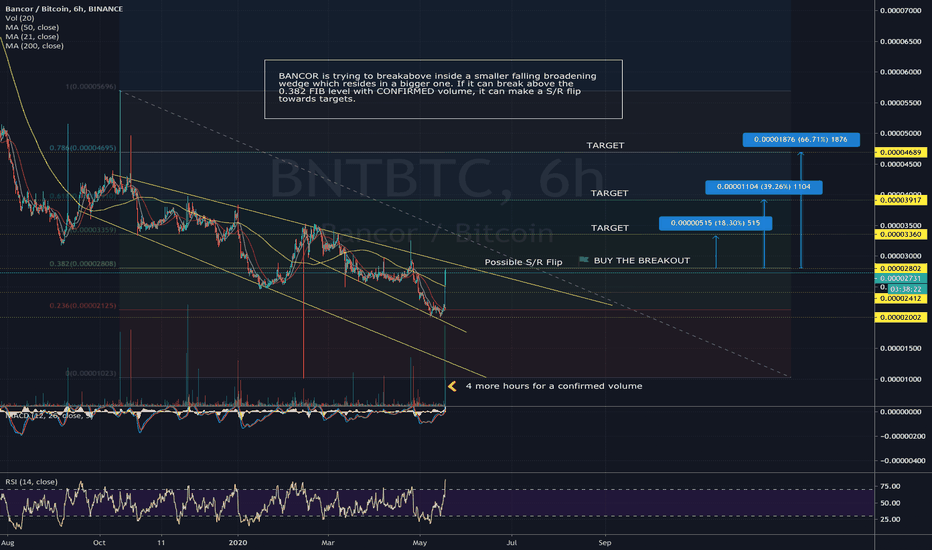932x550 pixels.
Task: Click 0.00004500 on the price axis
Action: click(x=900, y=165)
